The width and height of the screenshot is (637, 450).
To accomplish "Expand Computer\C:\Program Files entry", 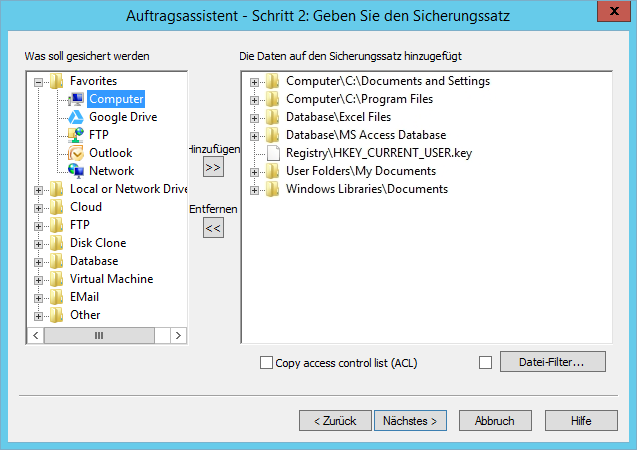I will click(255, 99).
